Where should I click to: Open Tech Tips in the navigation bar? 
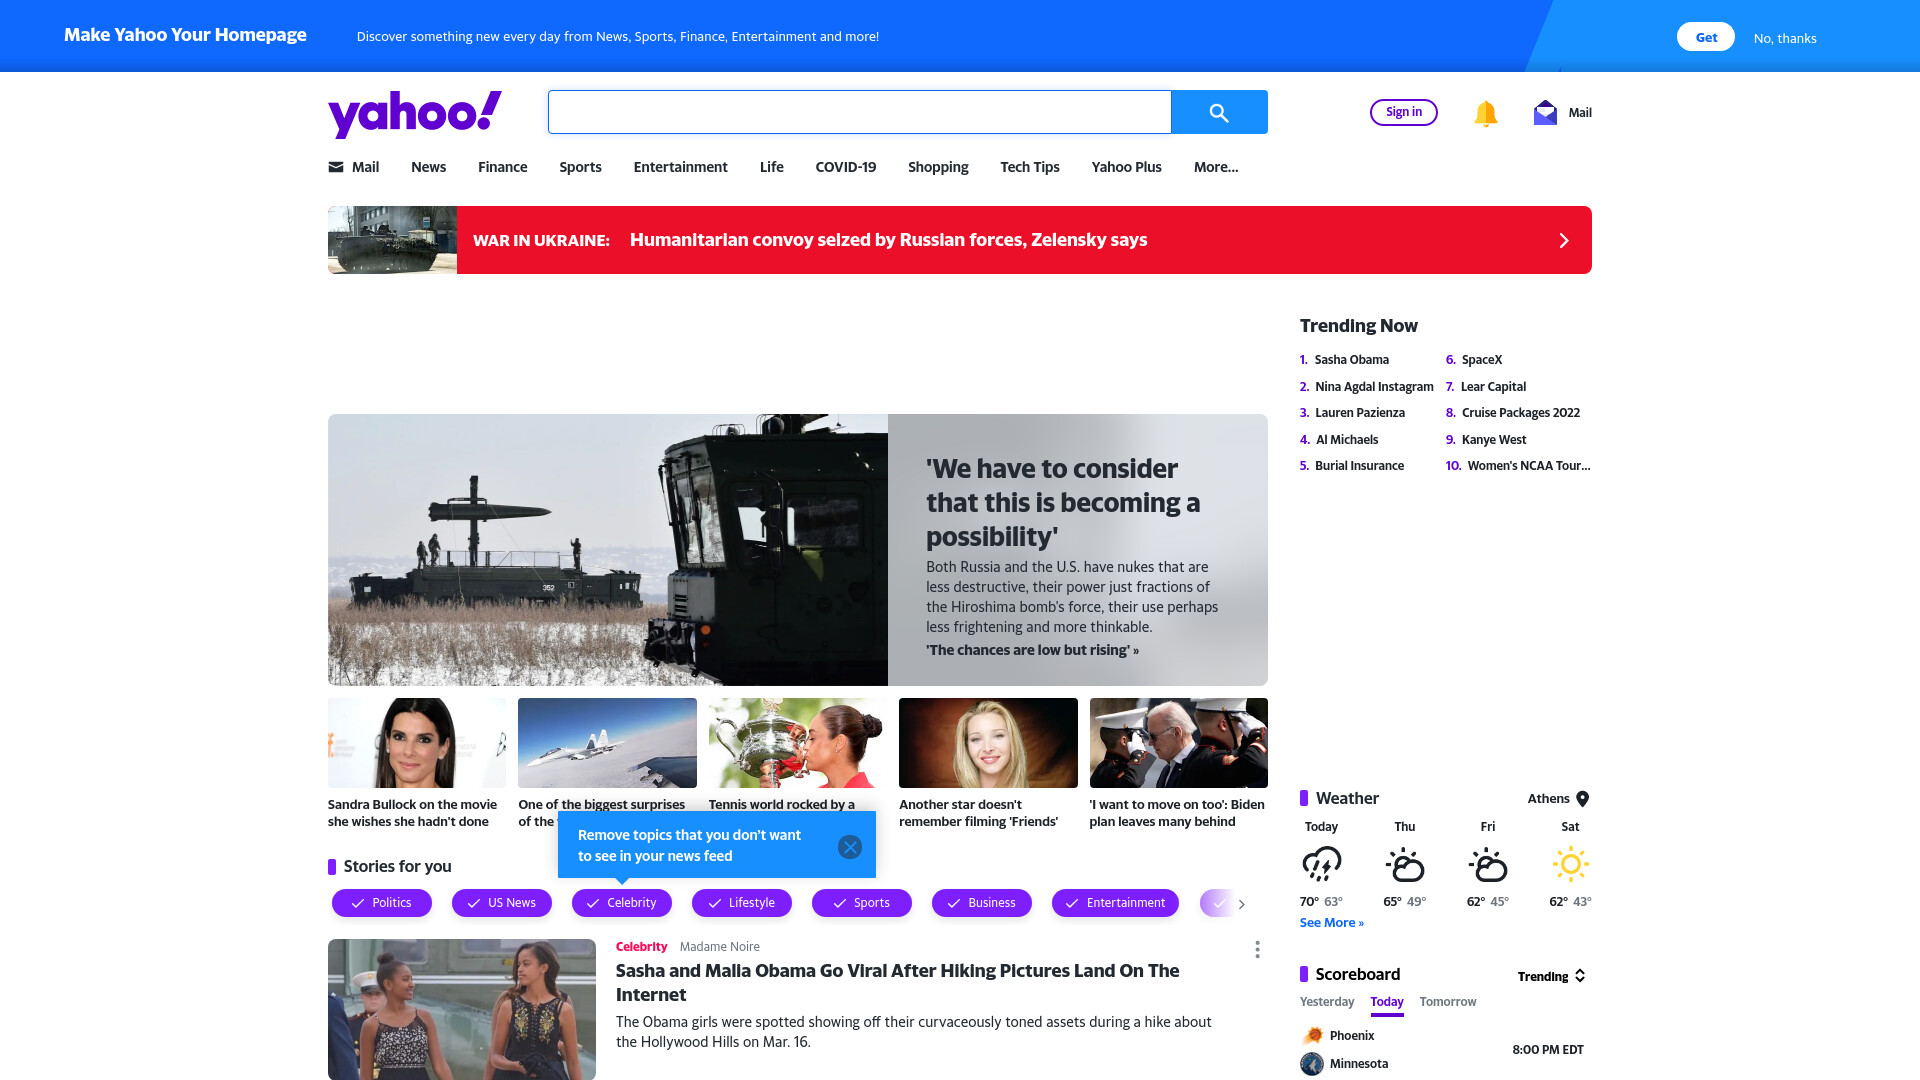pos(1029,167)
